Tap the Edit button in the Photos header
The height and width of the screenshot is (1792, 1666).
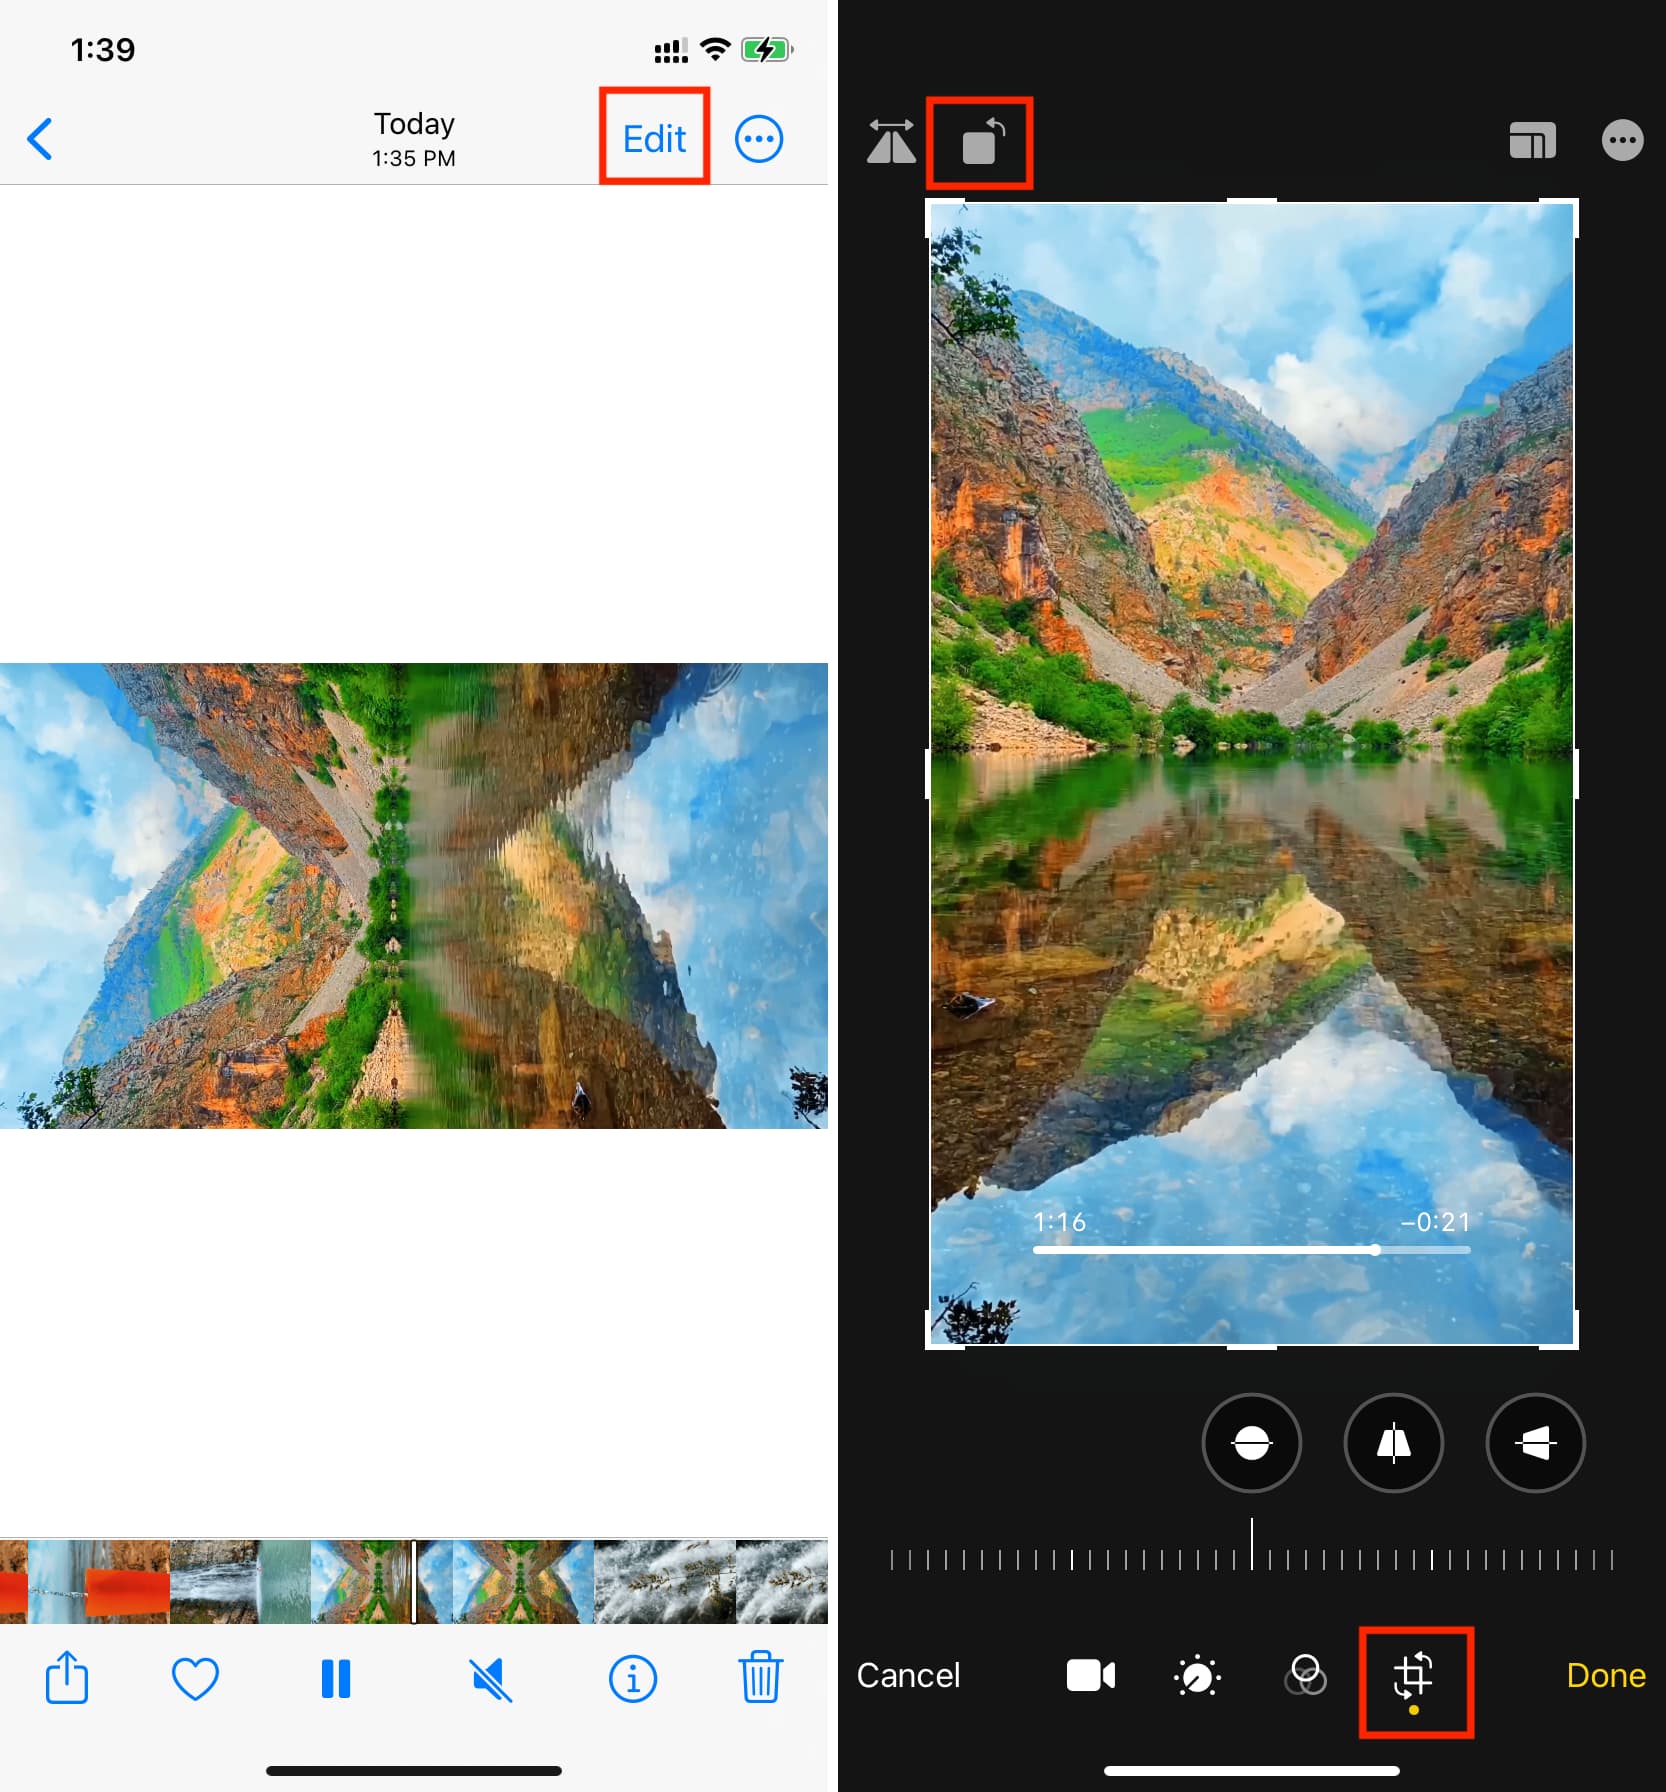pos(654,139)
